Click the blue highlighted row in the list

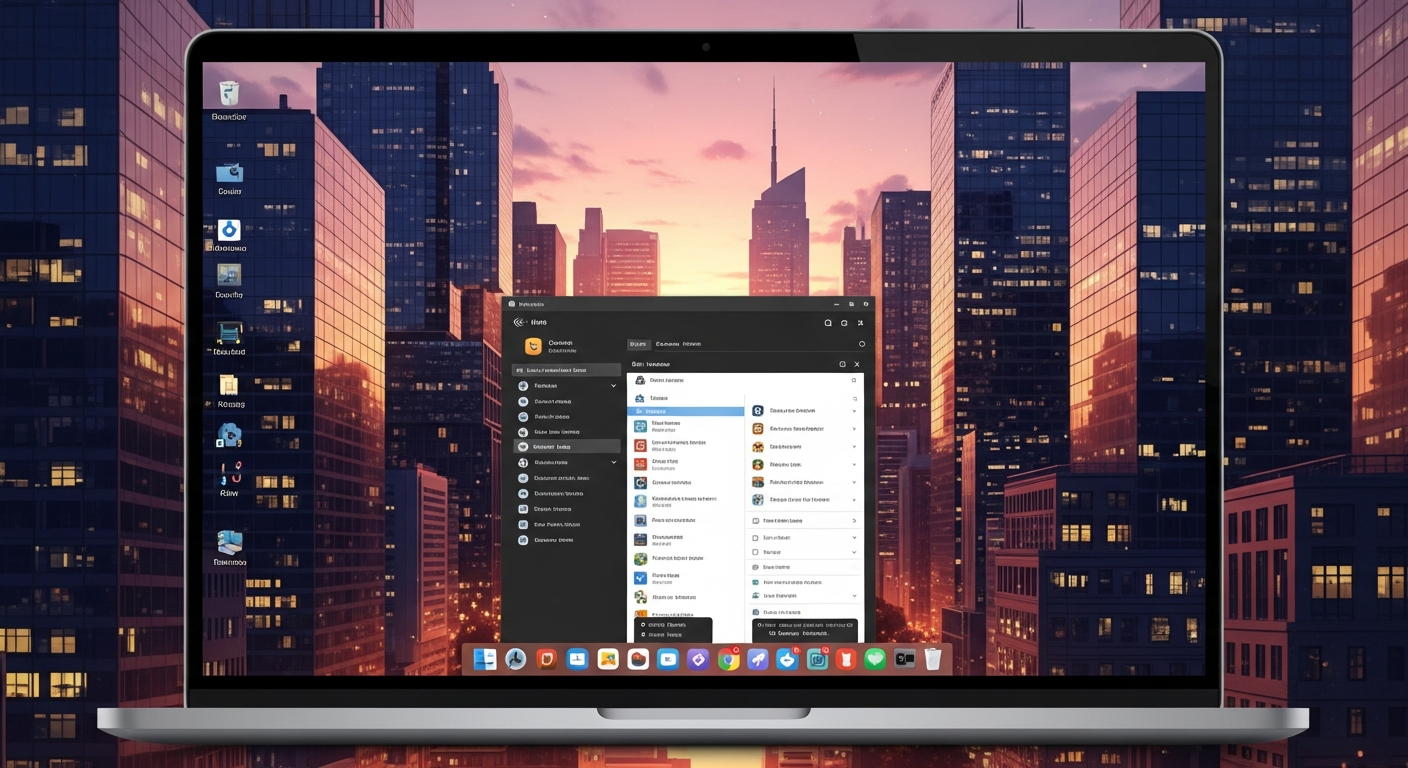[685, 411]
